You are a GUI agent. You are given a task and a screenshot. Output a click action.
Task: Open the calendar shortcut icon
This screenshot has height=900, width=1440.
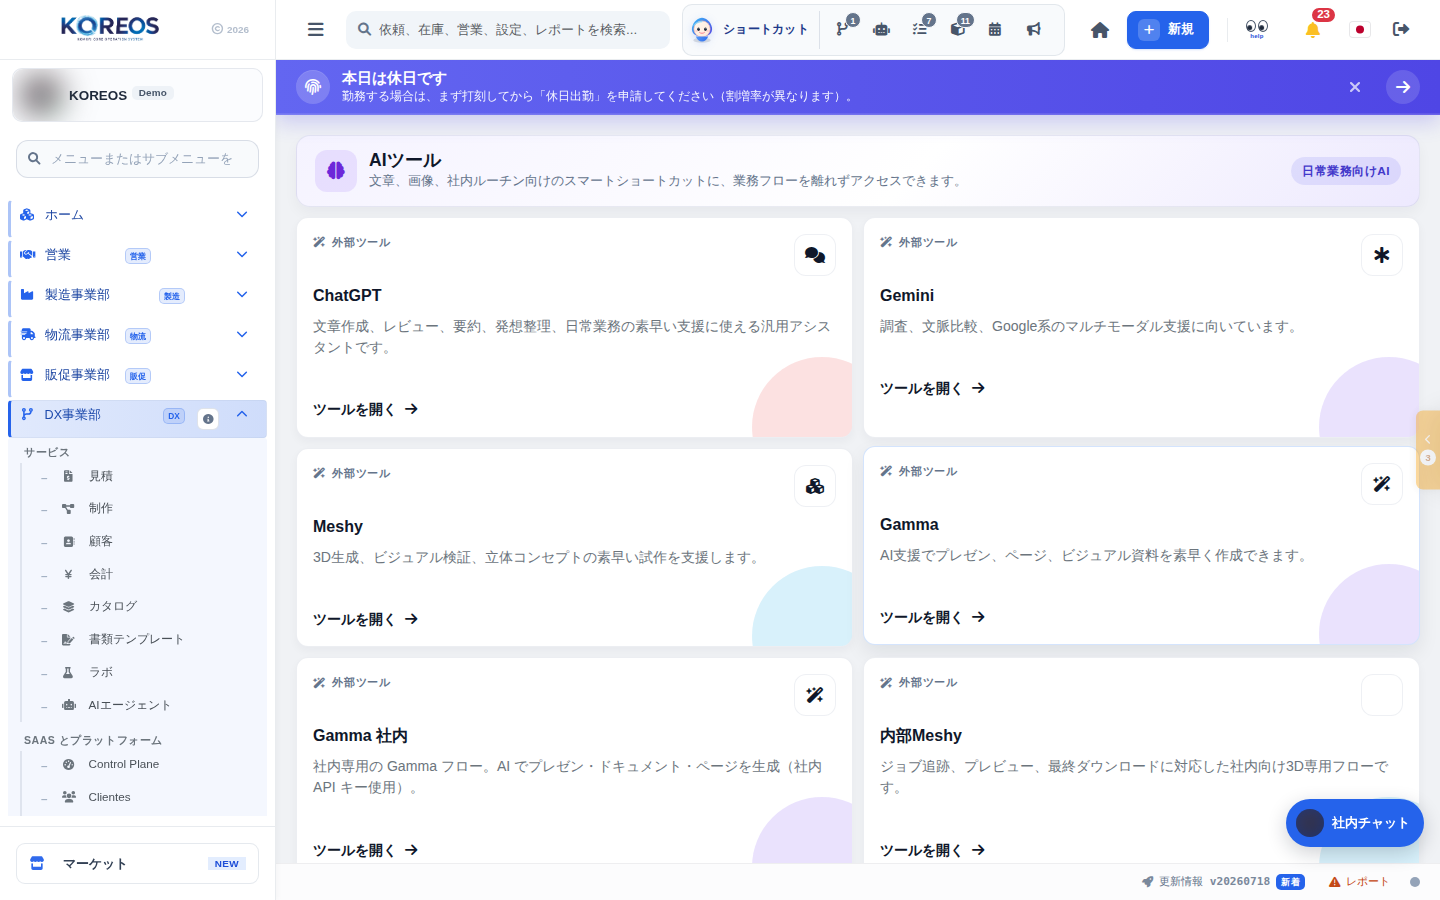[x=995, y=30]
